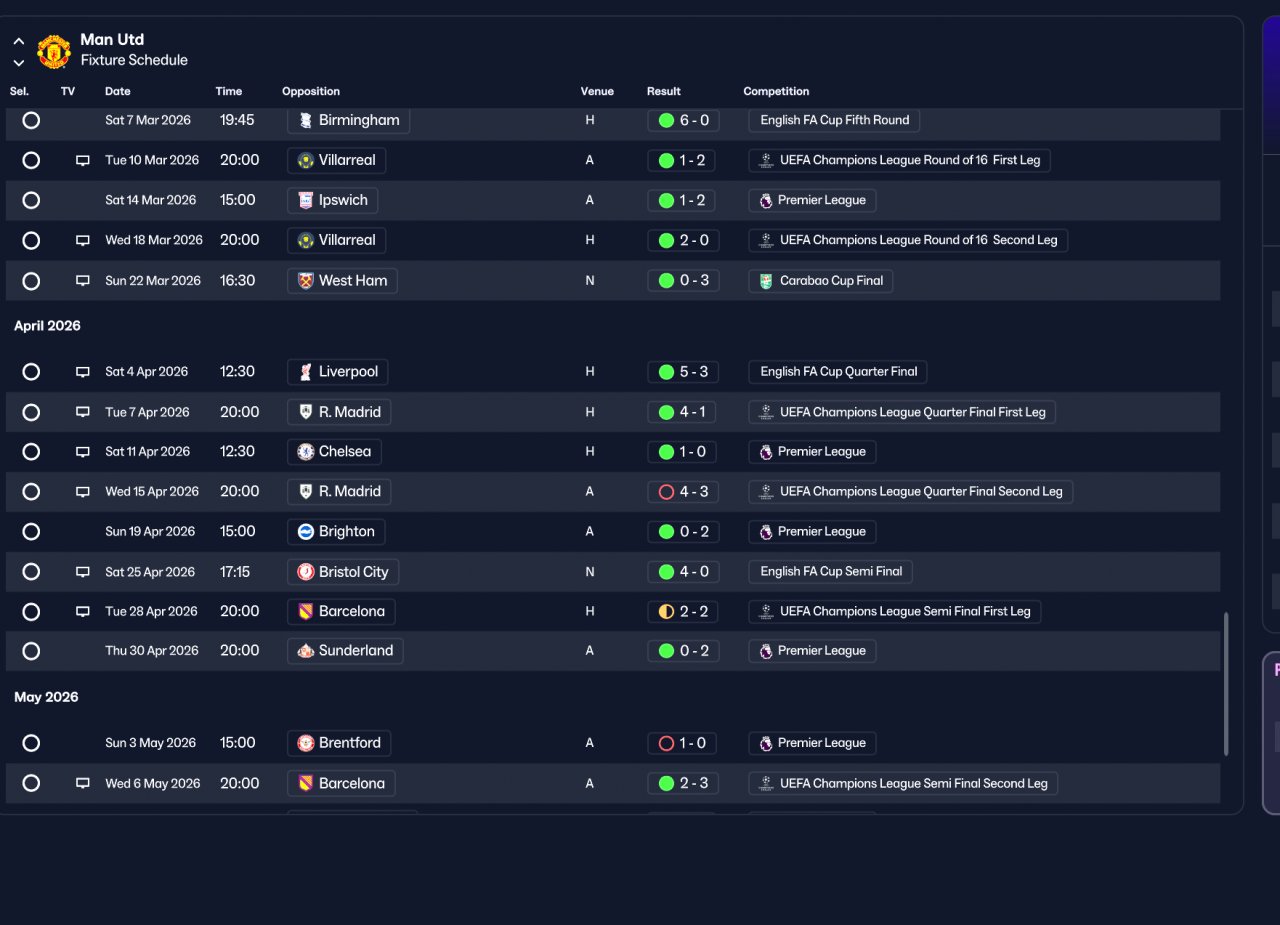
Task: Sort fixtures by the Date column header
Action: pyautogui.click(x=118, y=91)
